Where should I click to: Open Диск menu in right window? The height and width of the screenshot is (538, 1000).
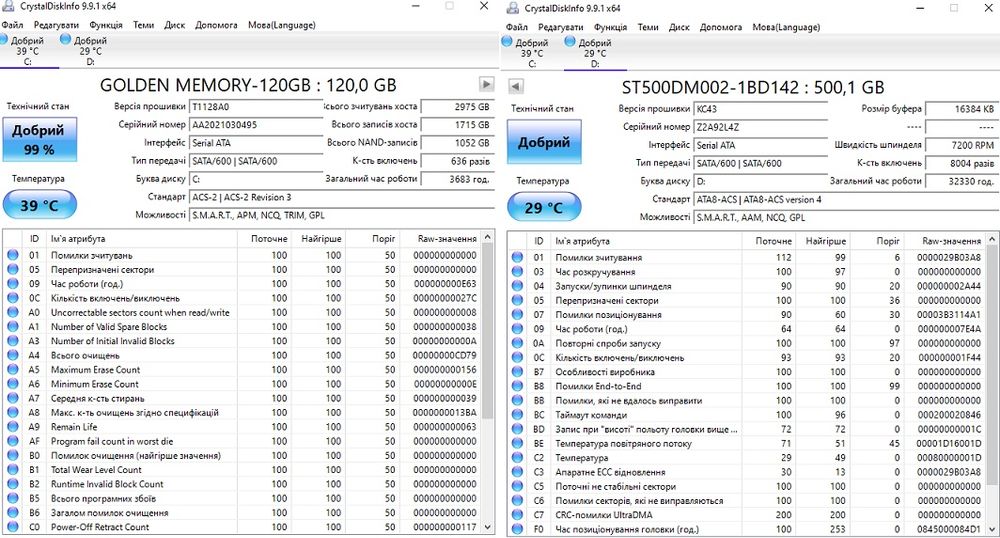(x=679, y=27)
